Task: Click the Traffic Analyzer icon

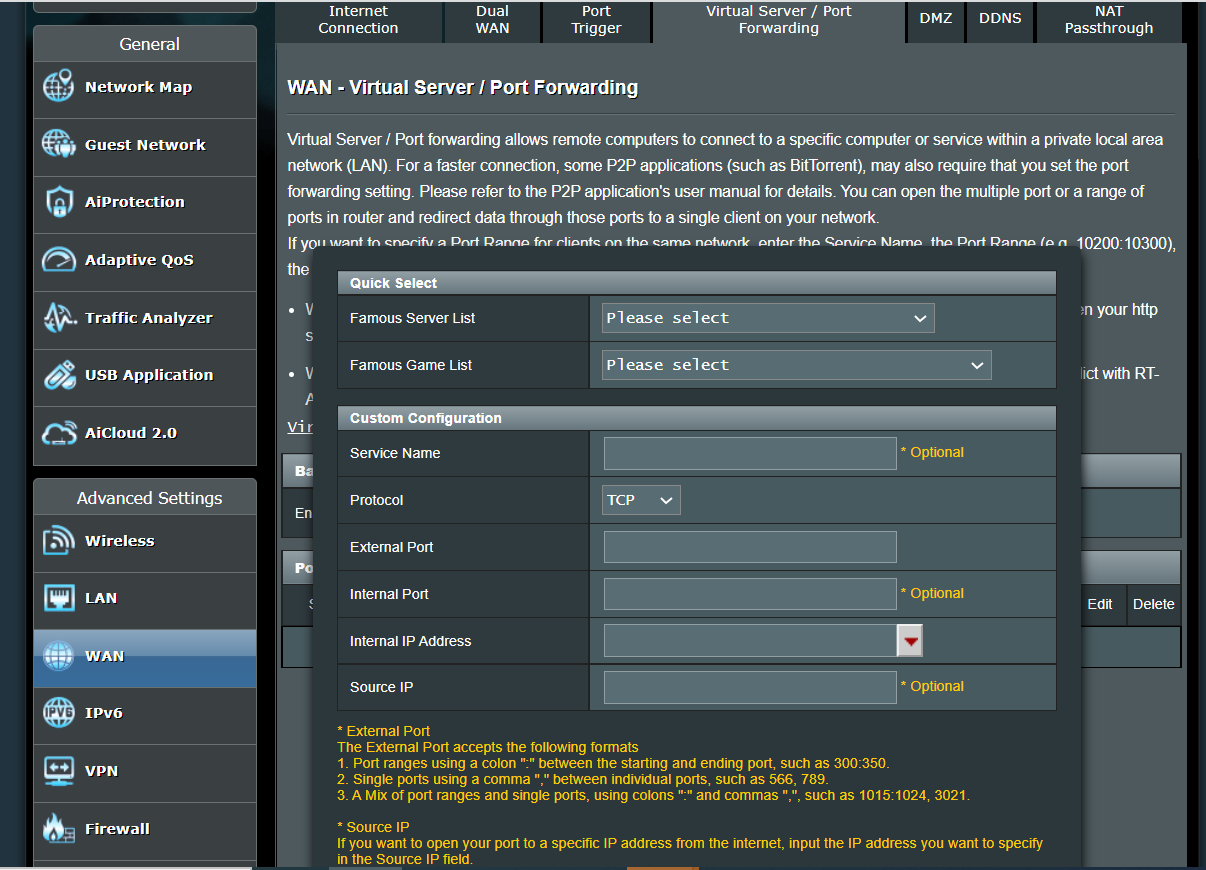Action: click(59, 318)
